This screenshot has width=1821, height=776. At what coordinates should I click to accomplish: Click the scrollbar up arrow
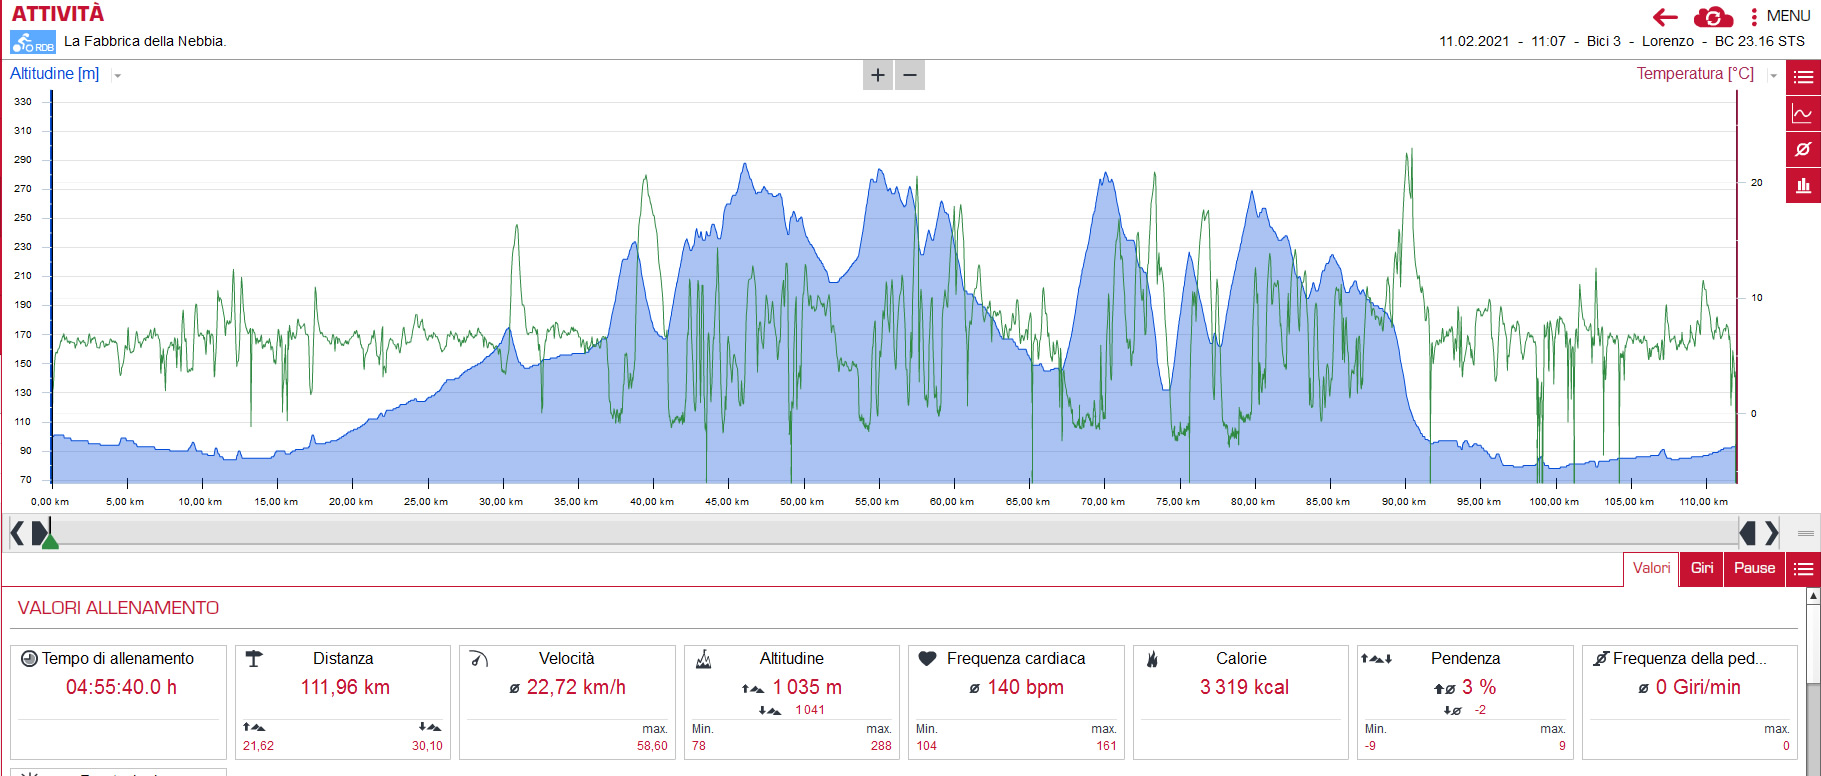pos(1813,596)
